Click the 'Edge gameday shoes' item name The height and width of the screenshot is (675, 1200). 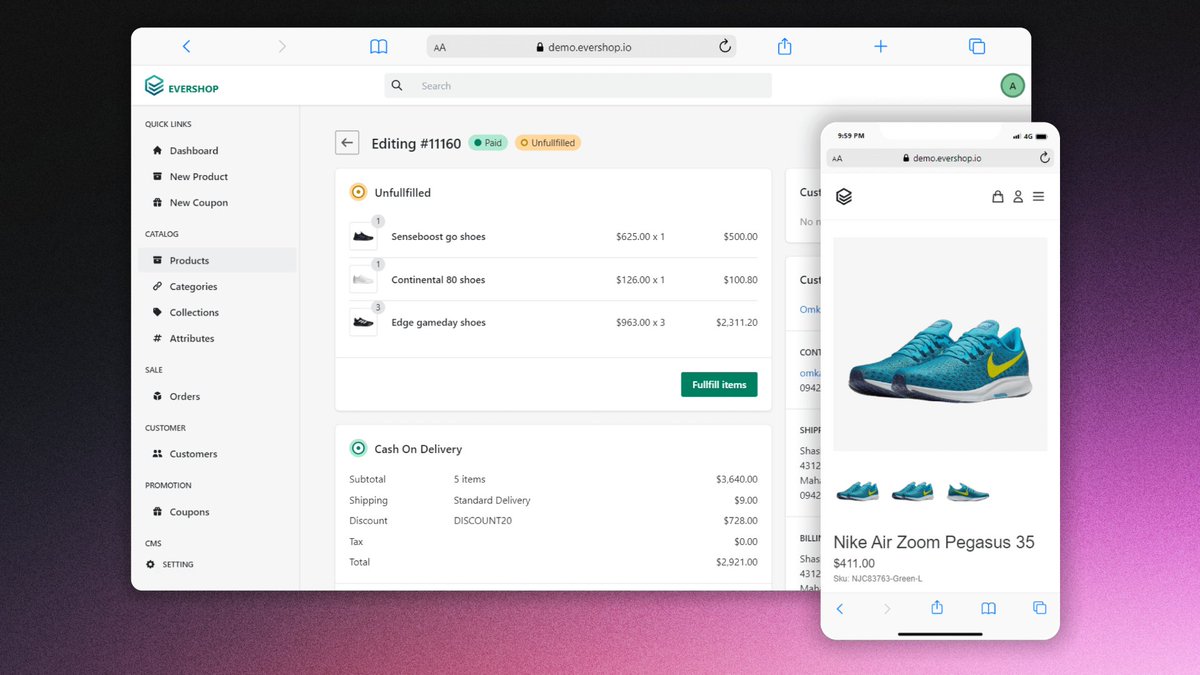tap(438, 323)
